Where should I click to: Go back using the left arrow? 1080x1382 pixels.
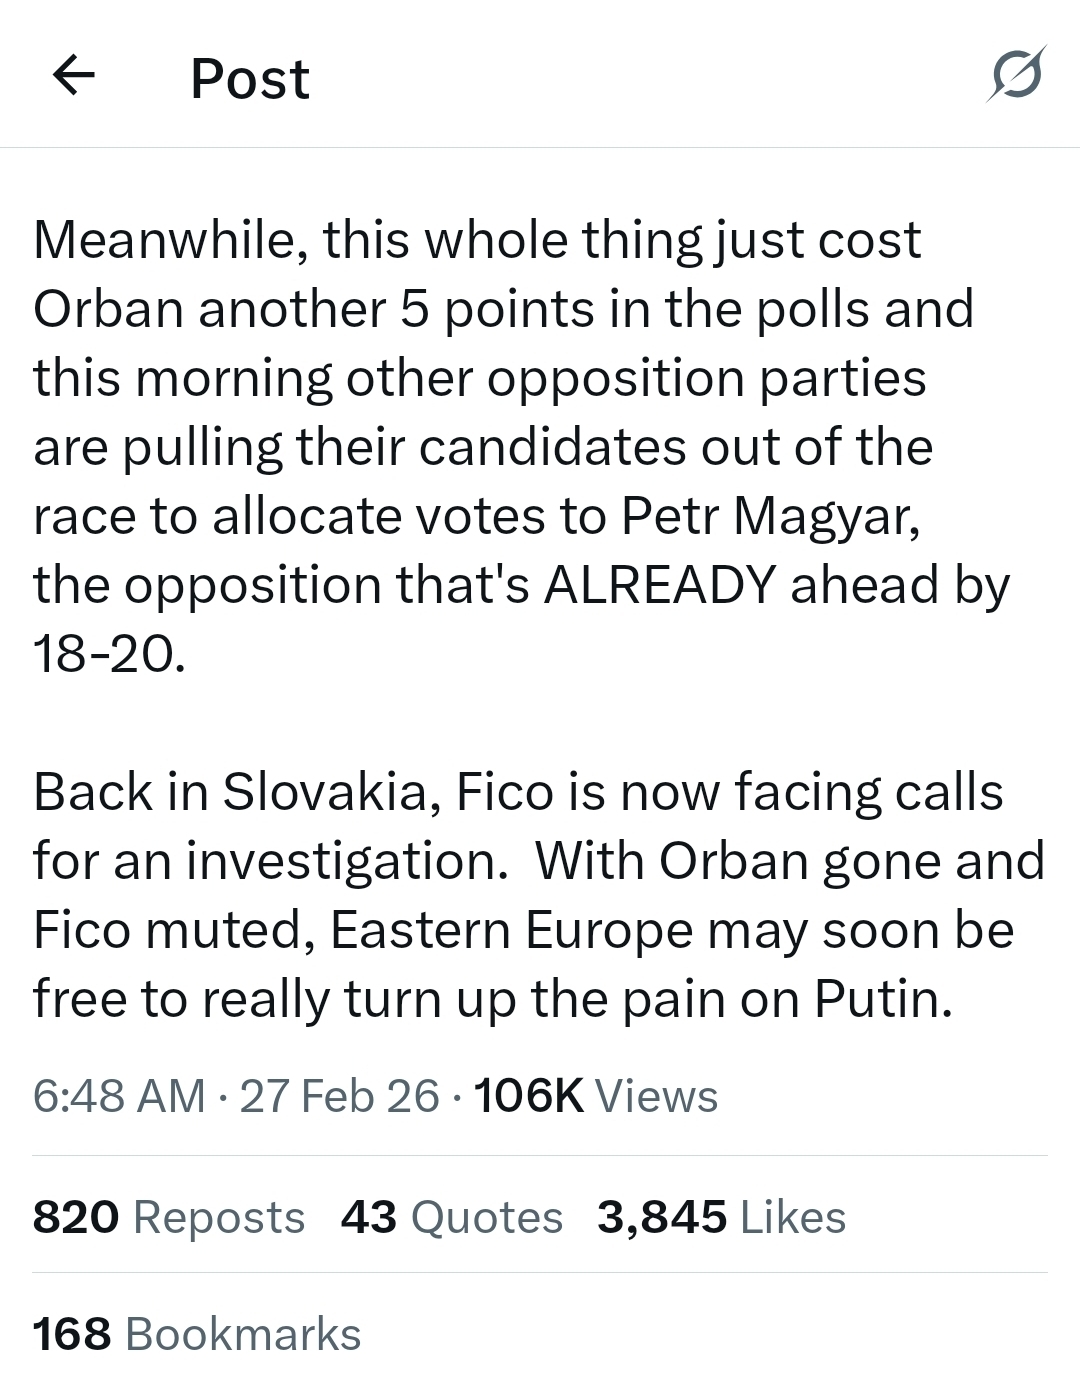click(73, 75)
